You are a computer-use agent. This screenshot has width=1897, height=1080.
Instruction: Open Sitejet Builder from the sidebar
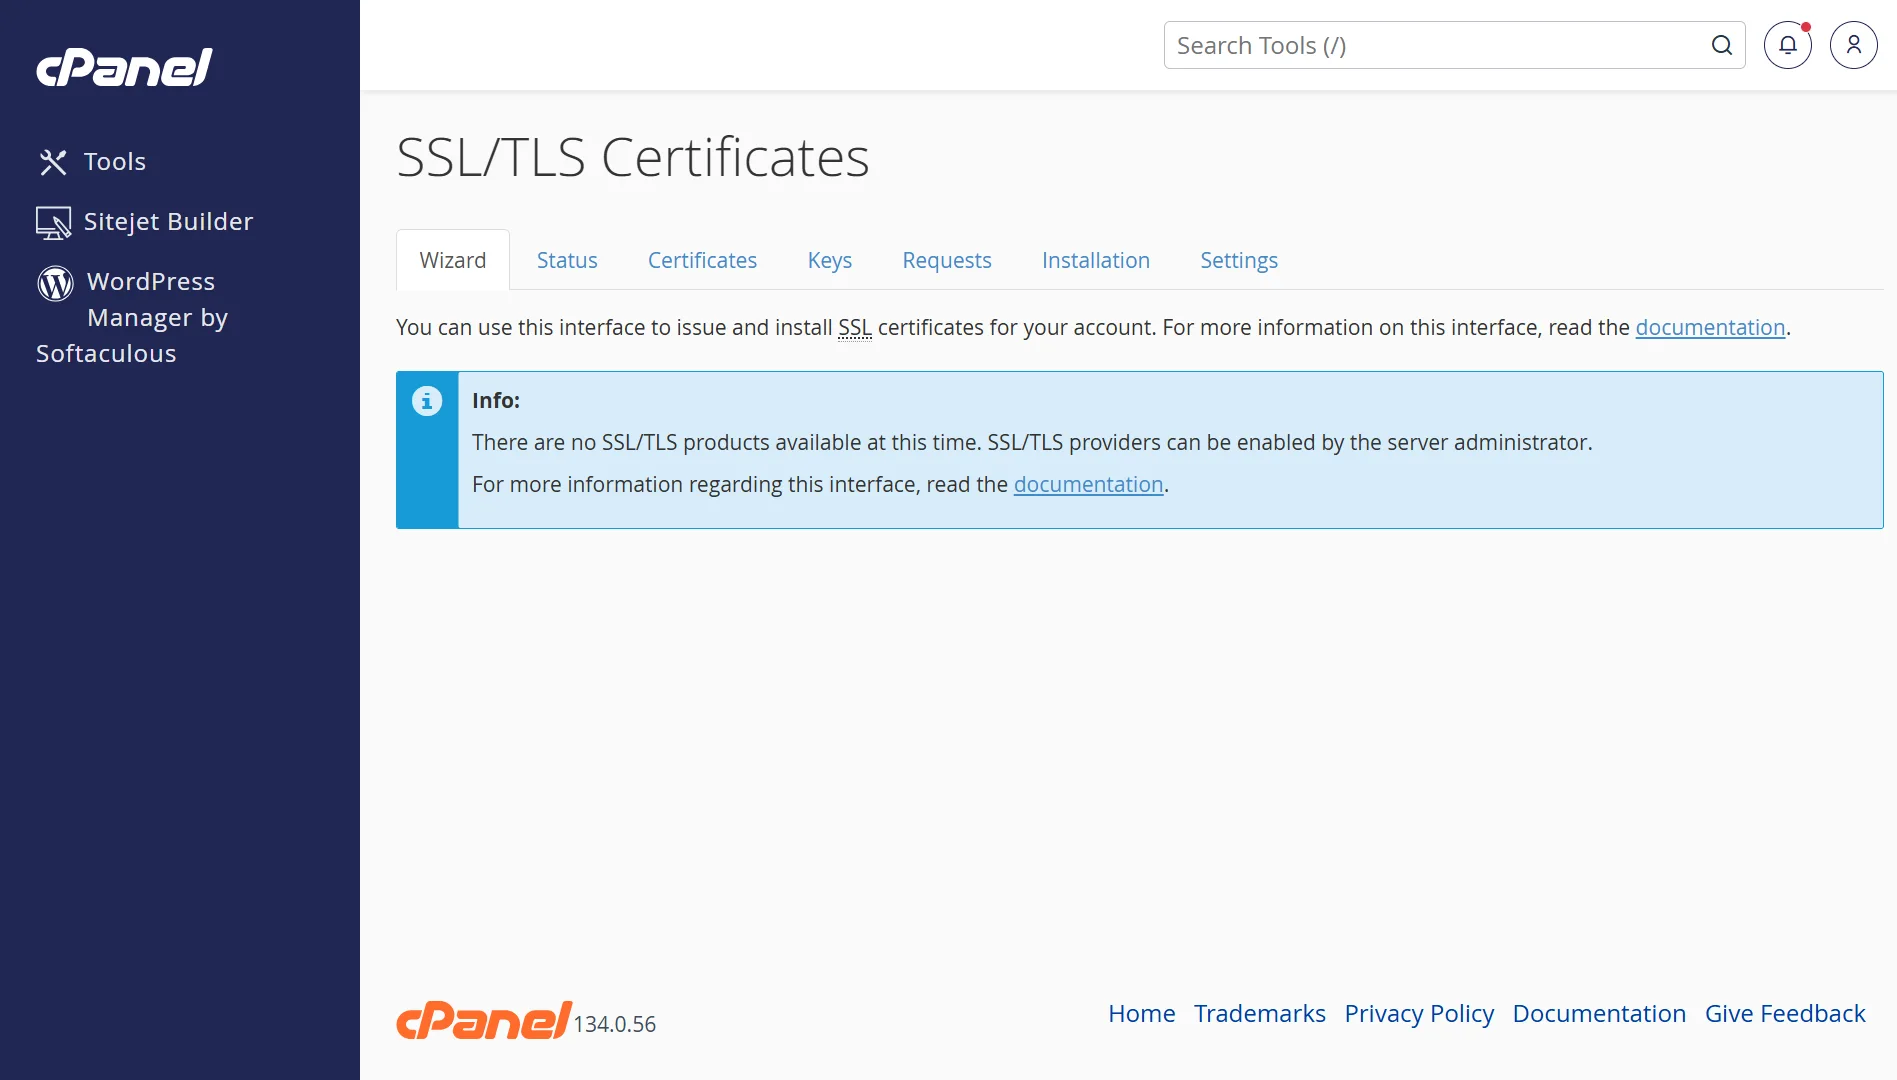pyautogui.click(x=168, y=221)
